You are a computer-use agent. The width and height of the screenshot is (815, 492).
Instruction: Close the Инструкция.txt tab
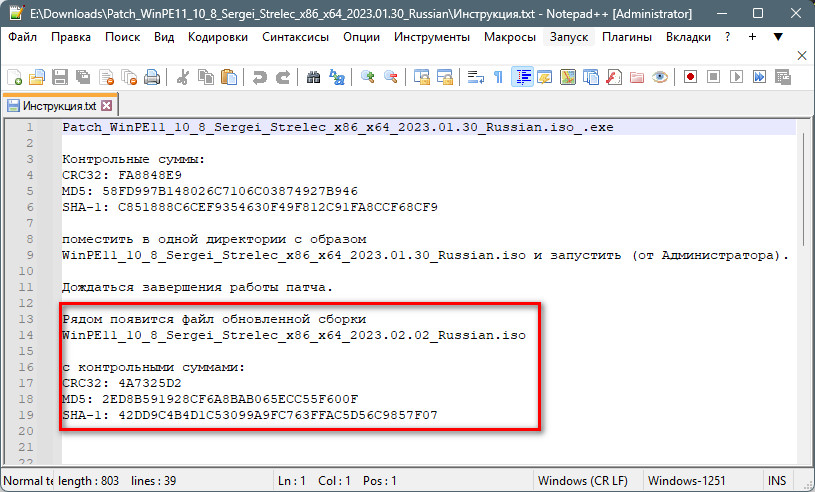tap(108, 105)
